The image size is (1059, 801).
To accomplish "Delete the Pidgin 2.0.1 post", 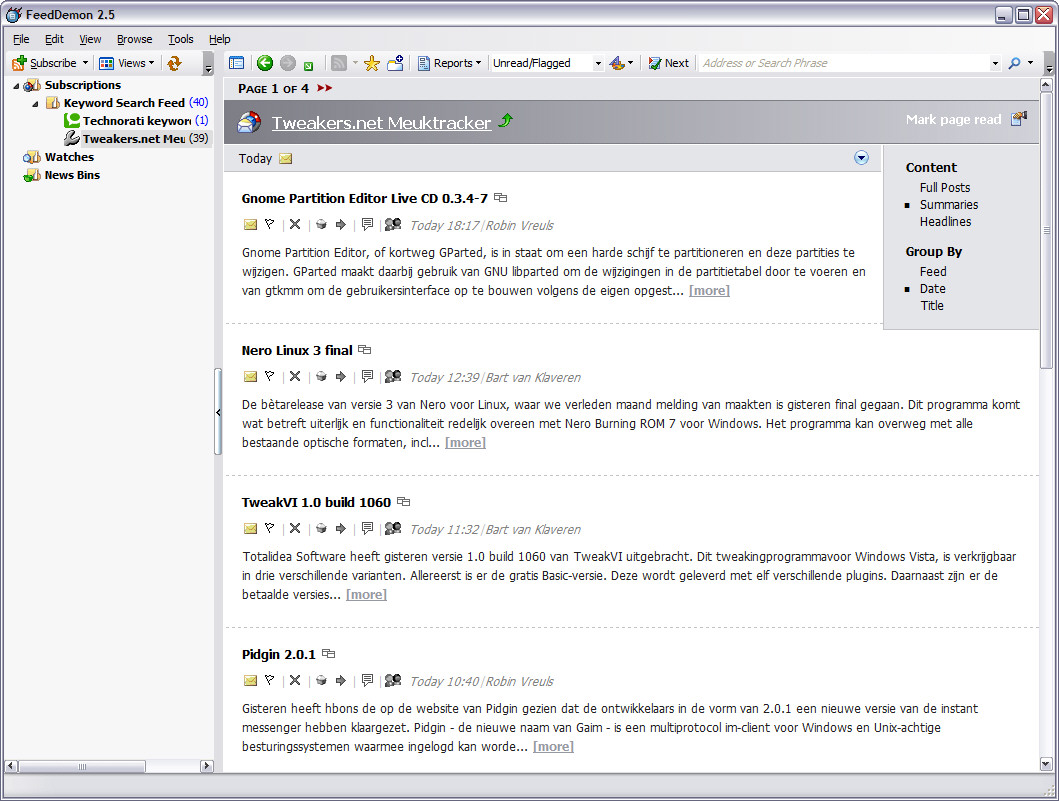I will click(294, 680).
